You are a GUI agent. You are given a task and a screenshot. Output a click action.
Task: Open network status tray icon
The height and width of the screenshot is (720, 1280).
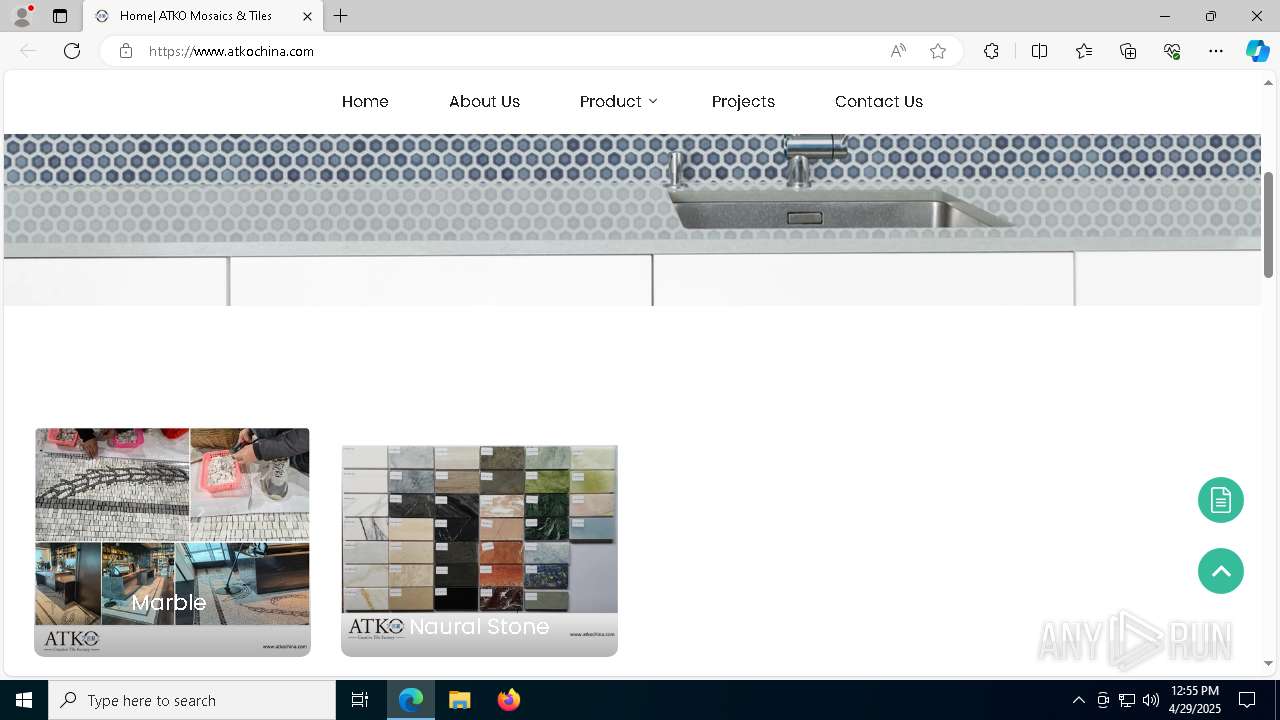click(x=1127, y=700)
